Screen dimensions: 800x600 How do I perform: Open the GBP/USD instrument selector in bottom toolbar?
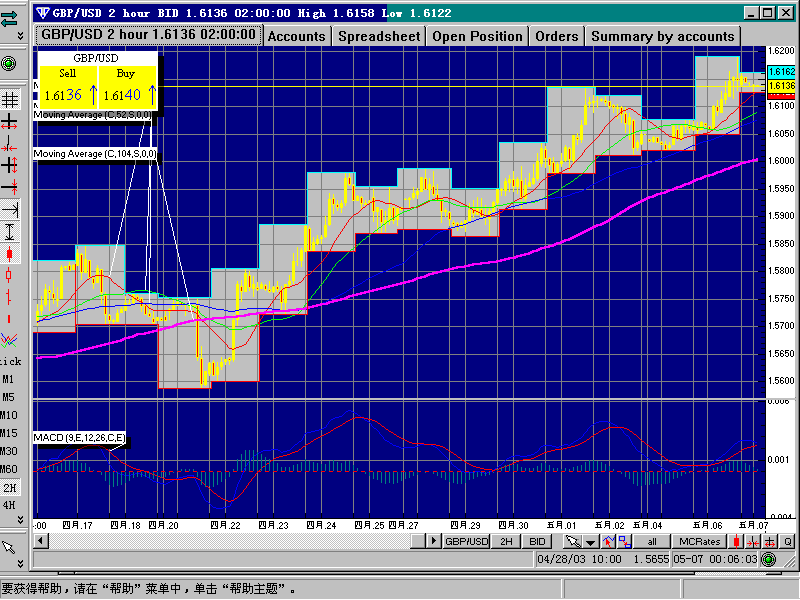[x=466, y=541]
